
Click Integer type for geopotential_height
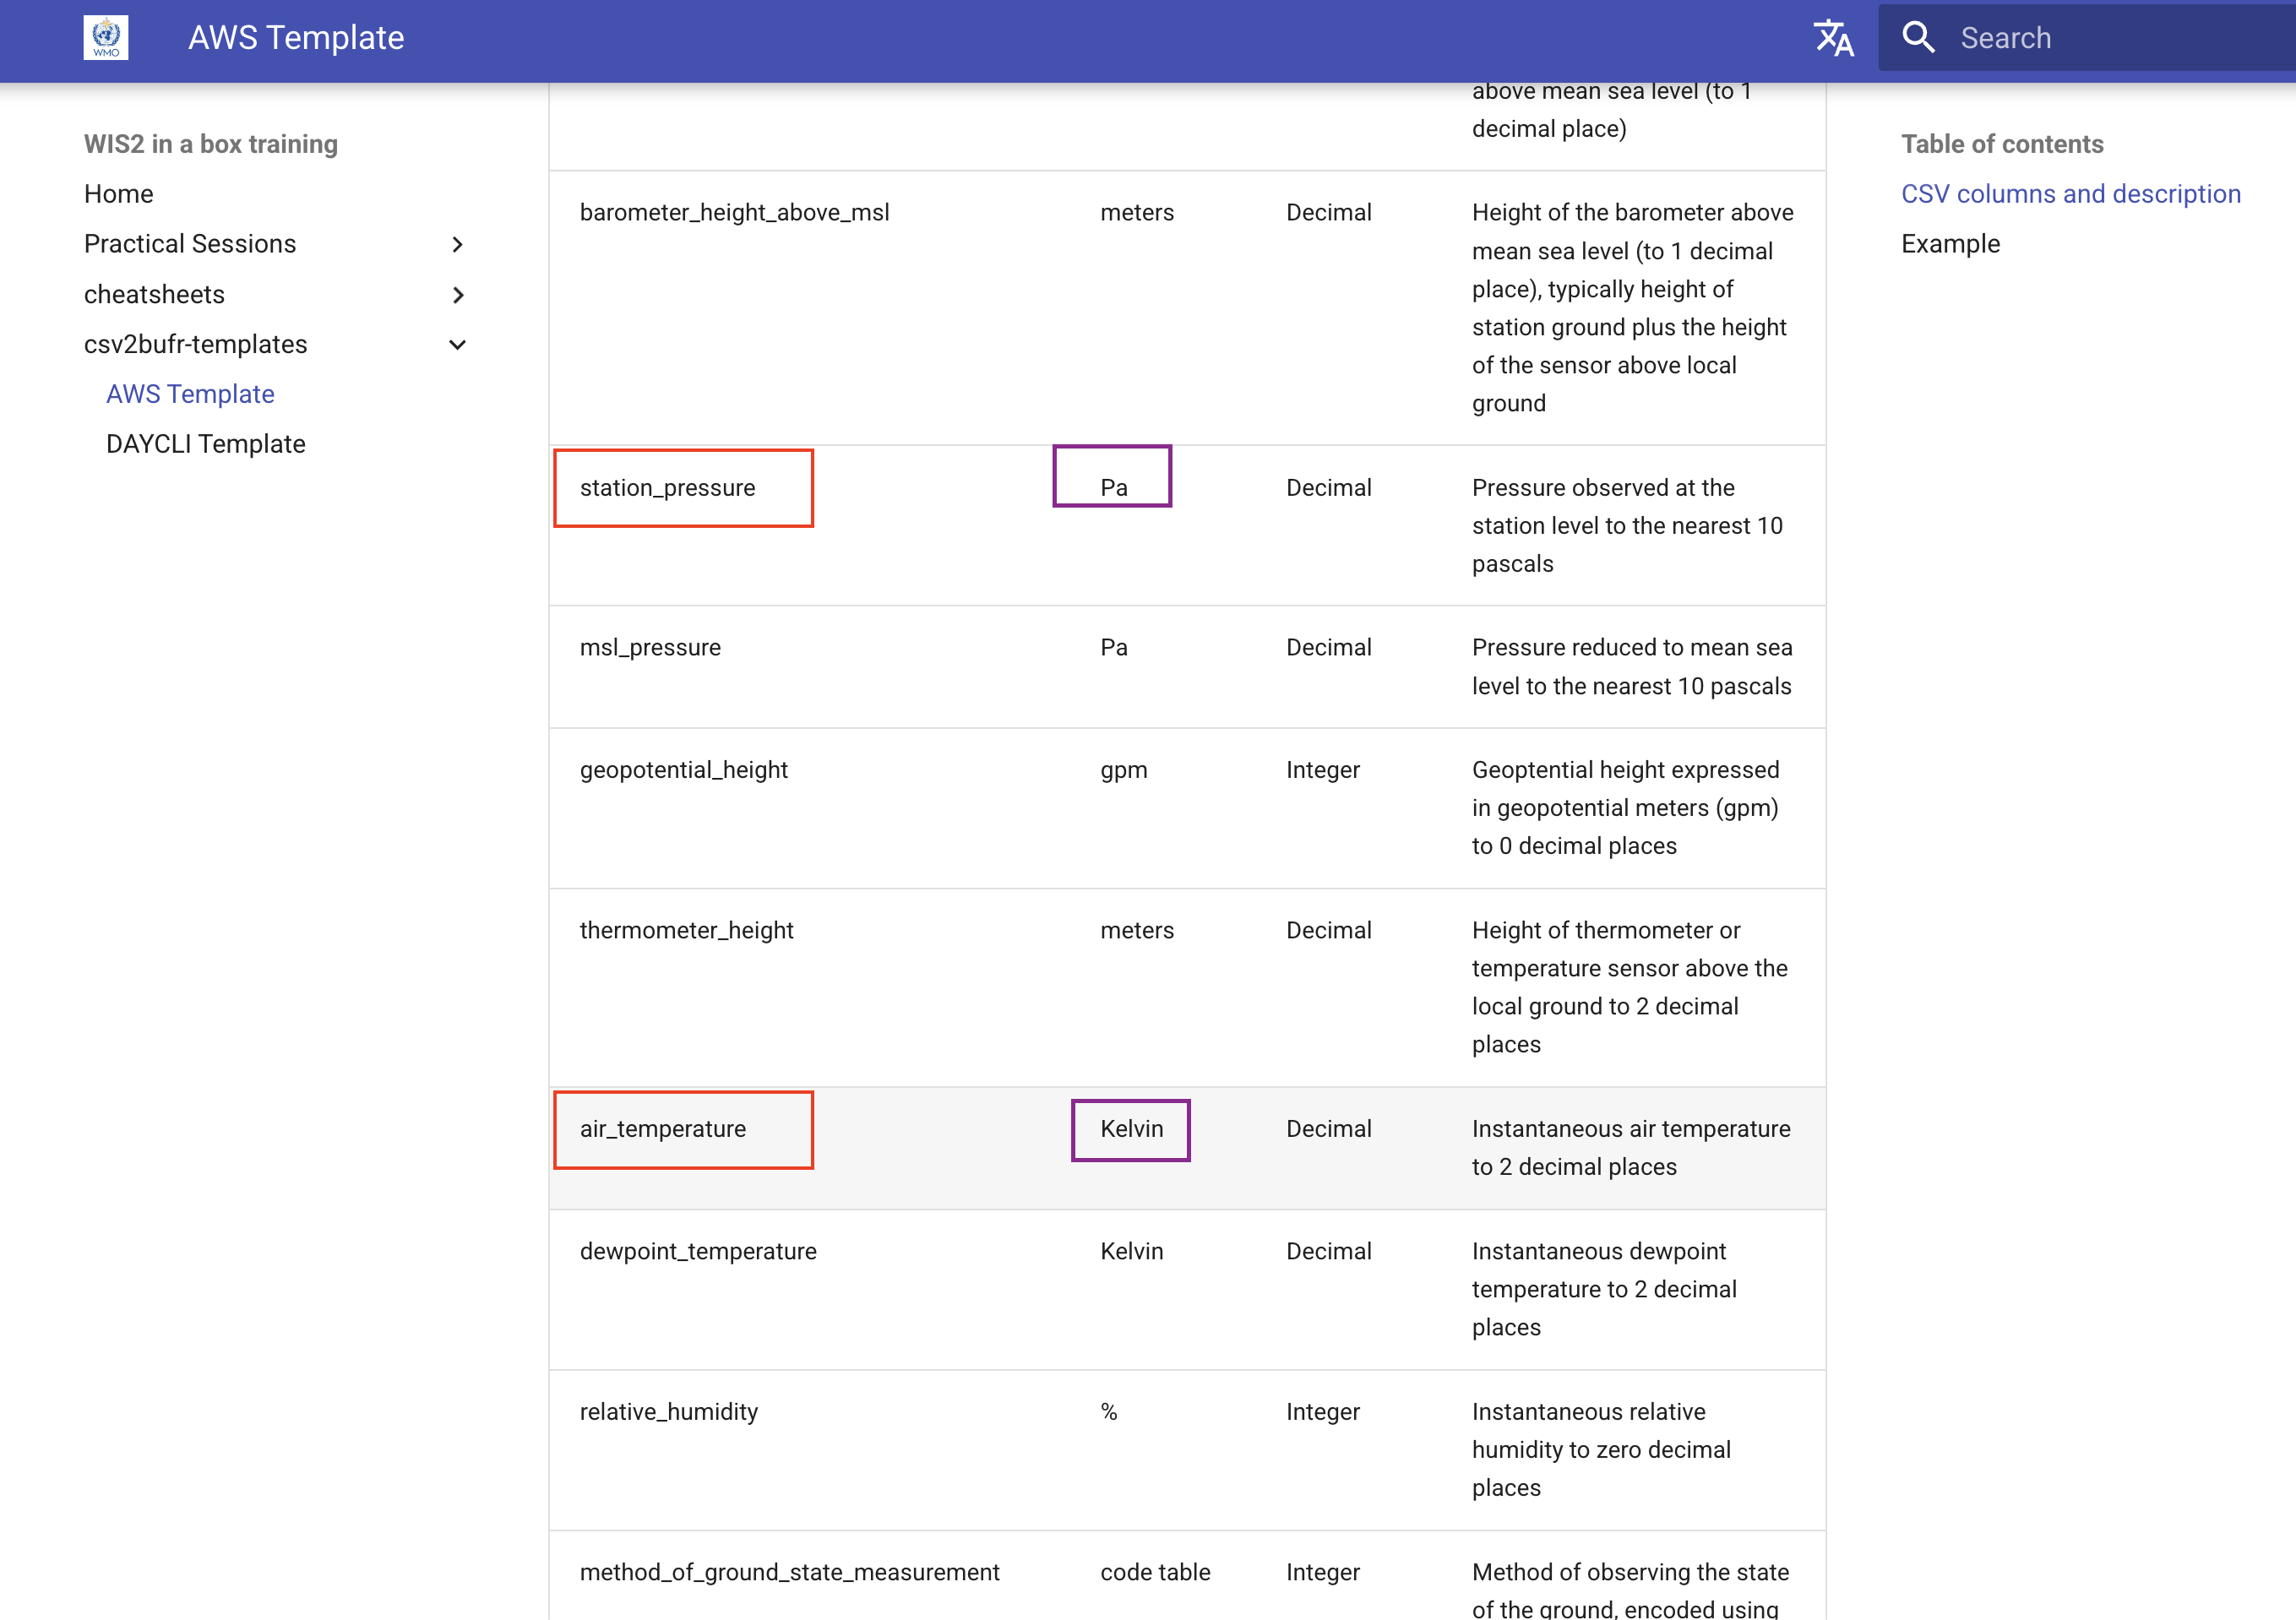[x=1322, y=770]
